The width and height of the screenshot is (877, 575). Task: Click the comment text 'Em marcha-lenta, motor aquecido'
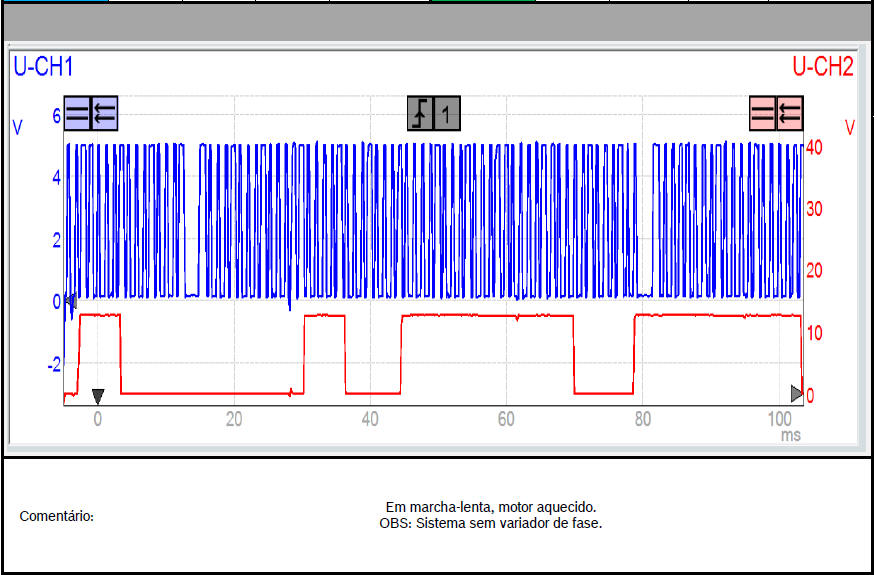(491, 507)
